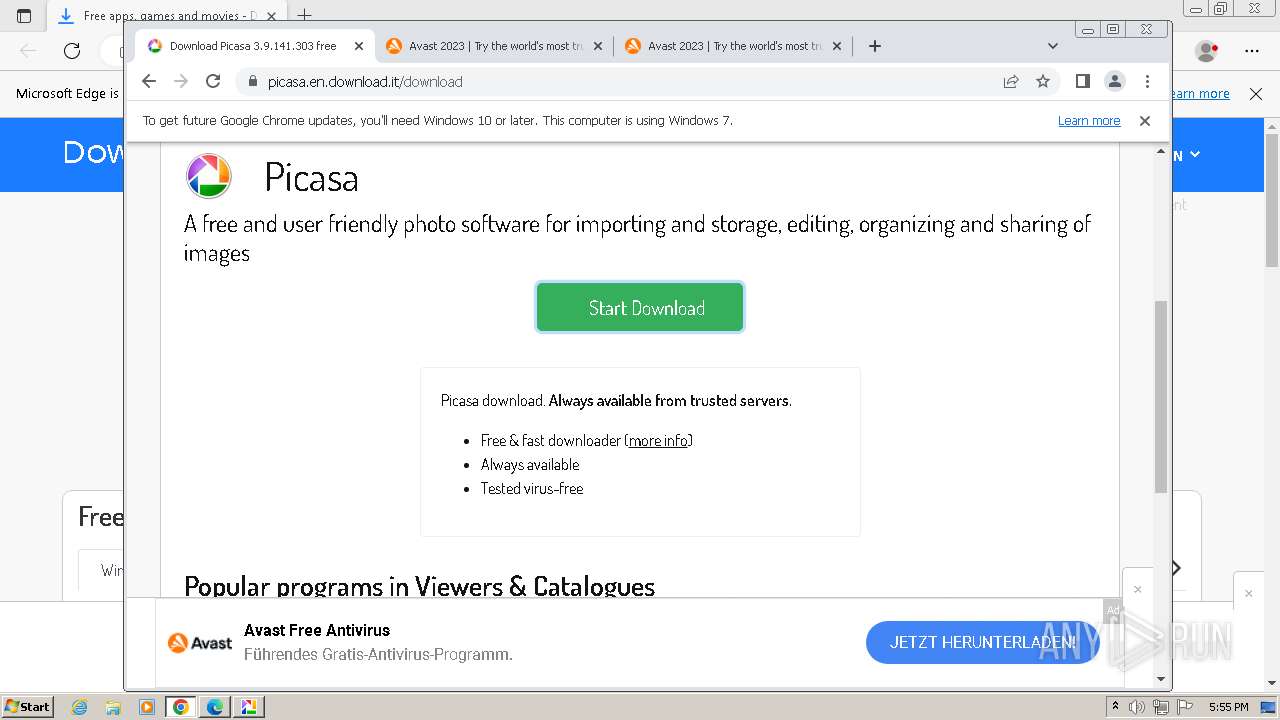Switch to Chrome in the taskbar
1280x720 pixels.
point(181,707)
